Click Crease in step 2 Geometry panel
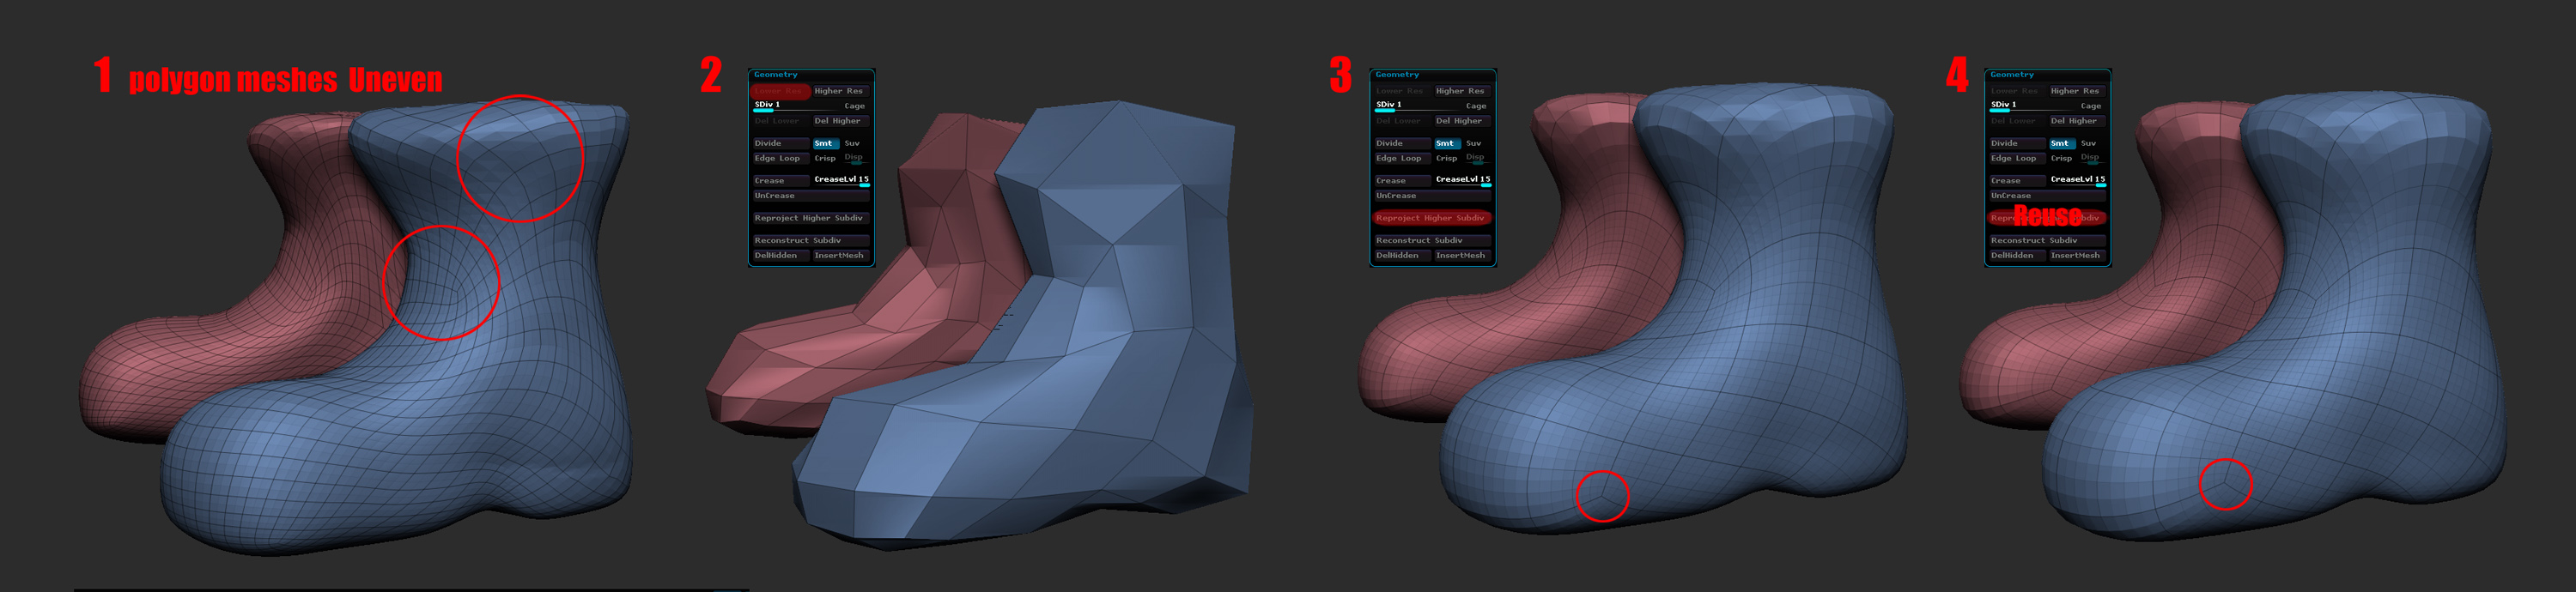Viewport: 2576px width, 592px height. 782,181
